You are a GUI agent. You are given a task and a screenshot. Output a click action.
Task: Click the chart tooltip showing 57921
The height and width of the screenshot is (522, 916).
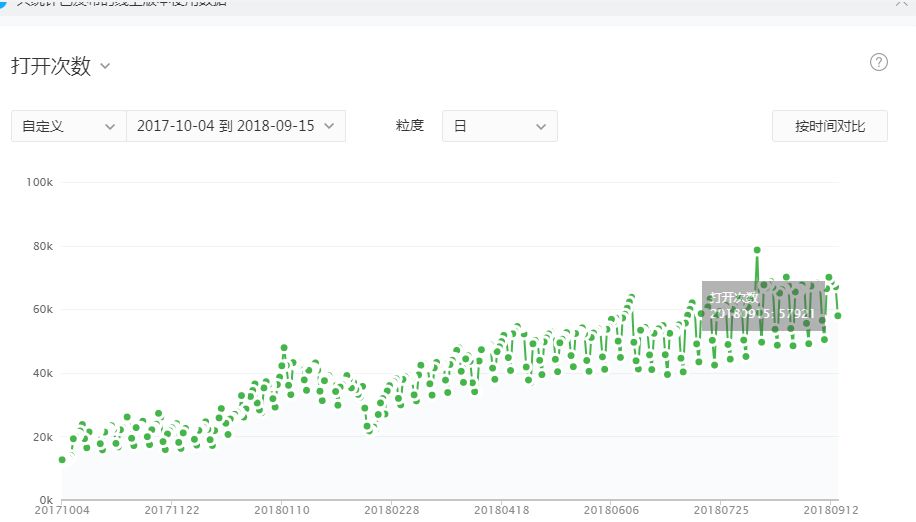click(764, 306)
